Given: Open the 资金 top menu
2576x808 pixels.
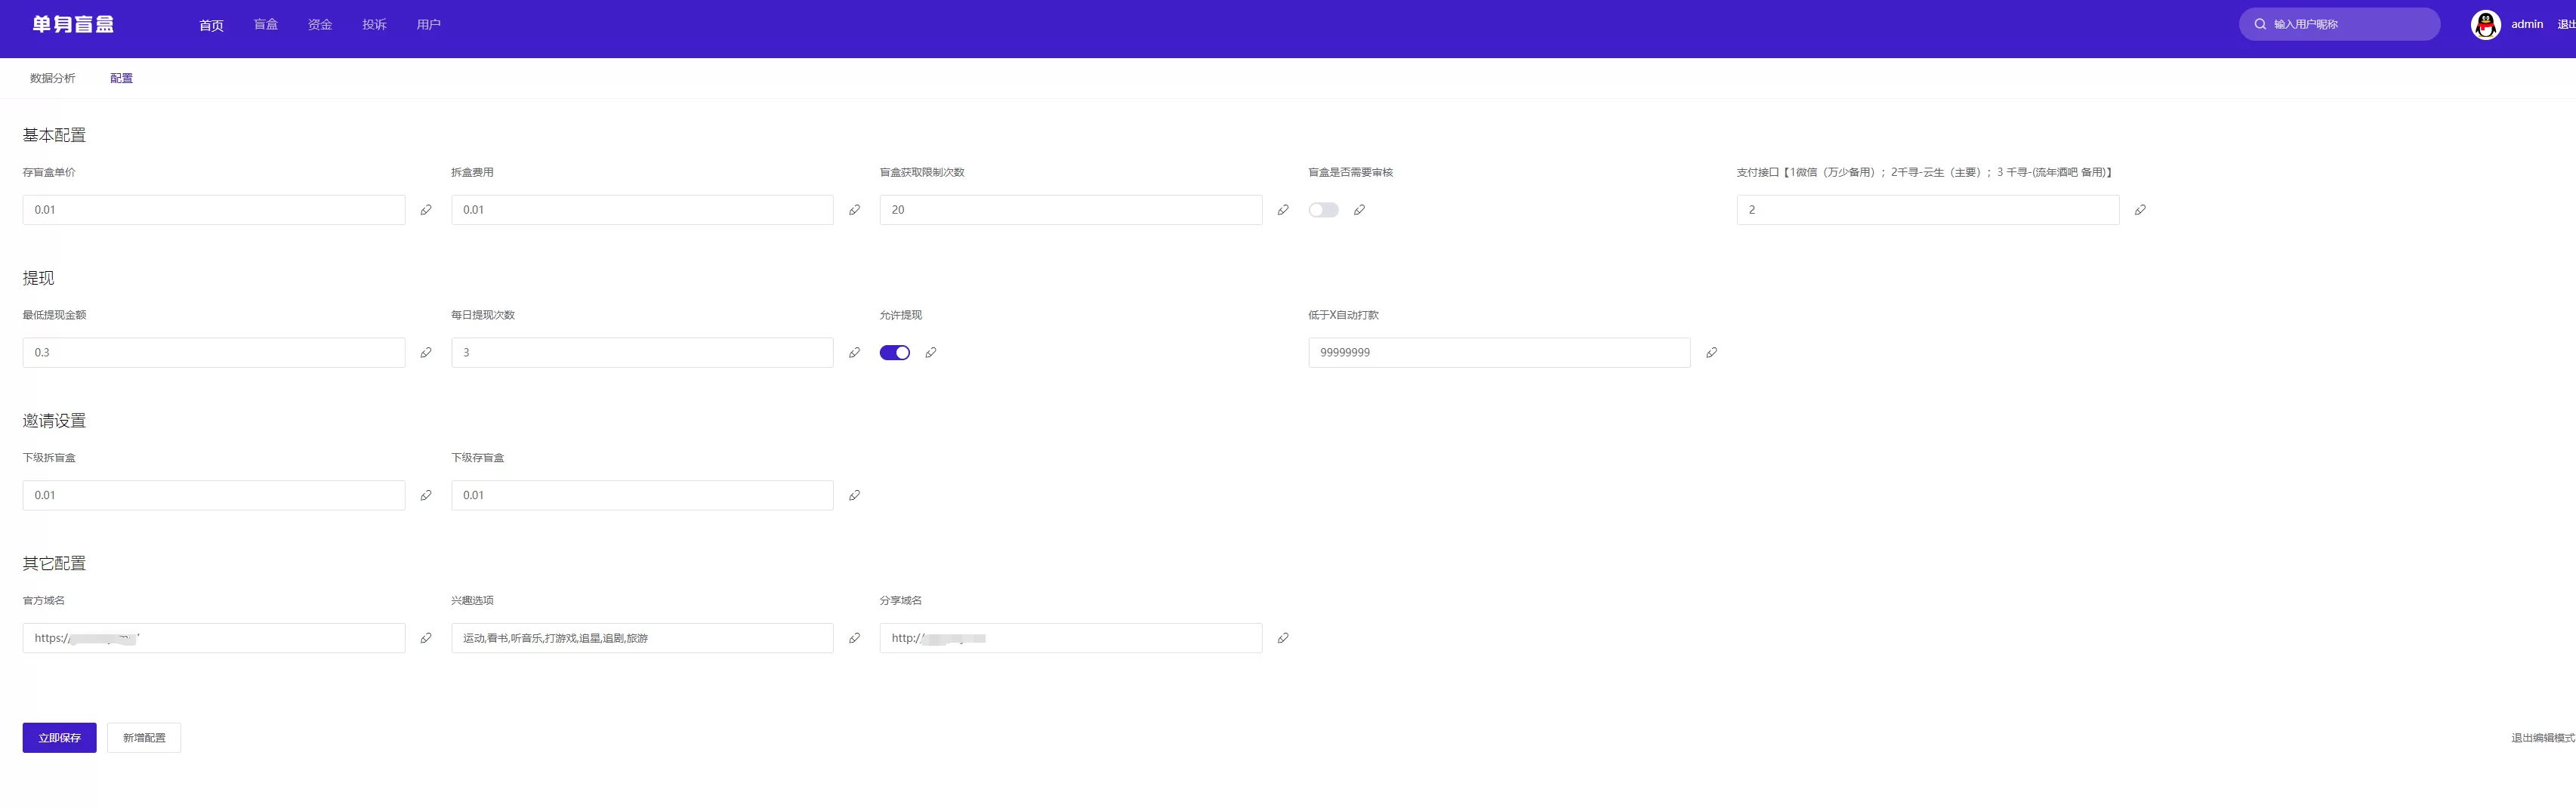Looking at the screenshot, I should (320, 25).
